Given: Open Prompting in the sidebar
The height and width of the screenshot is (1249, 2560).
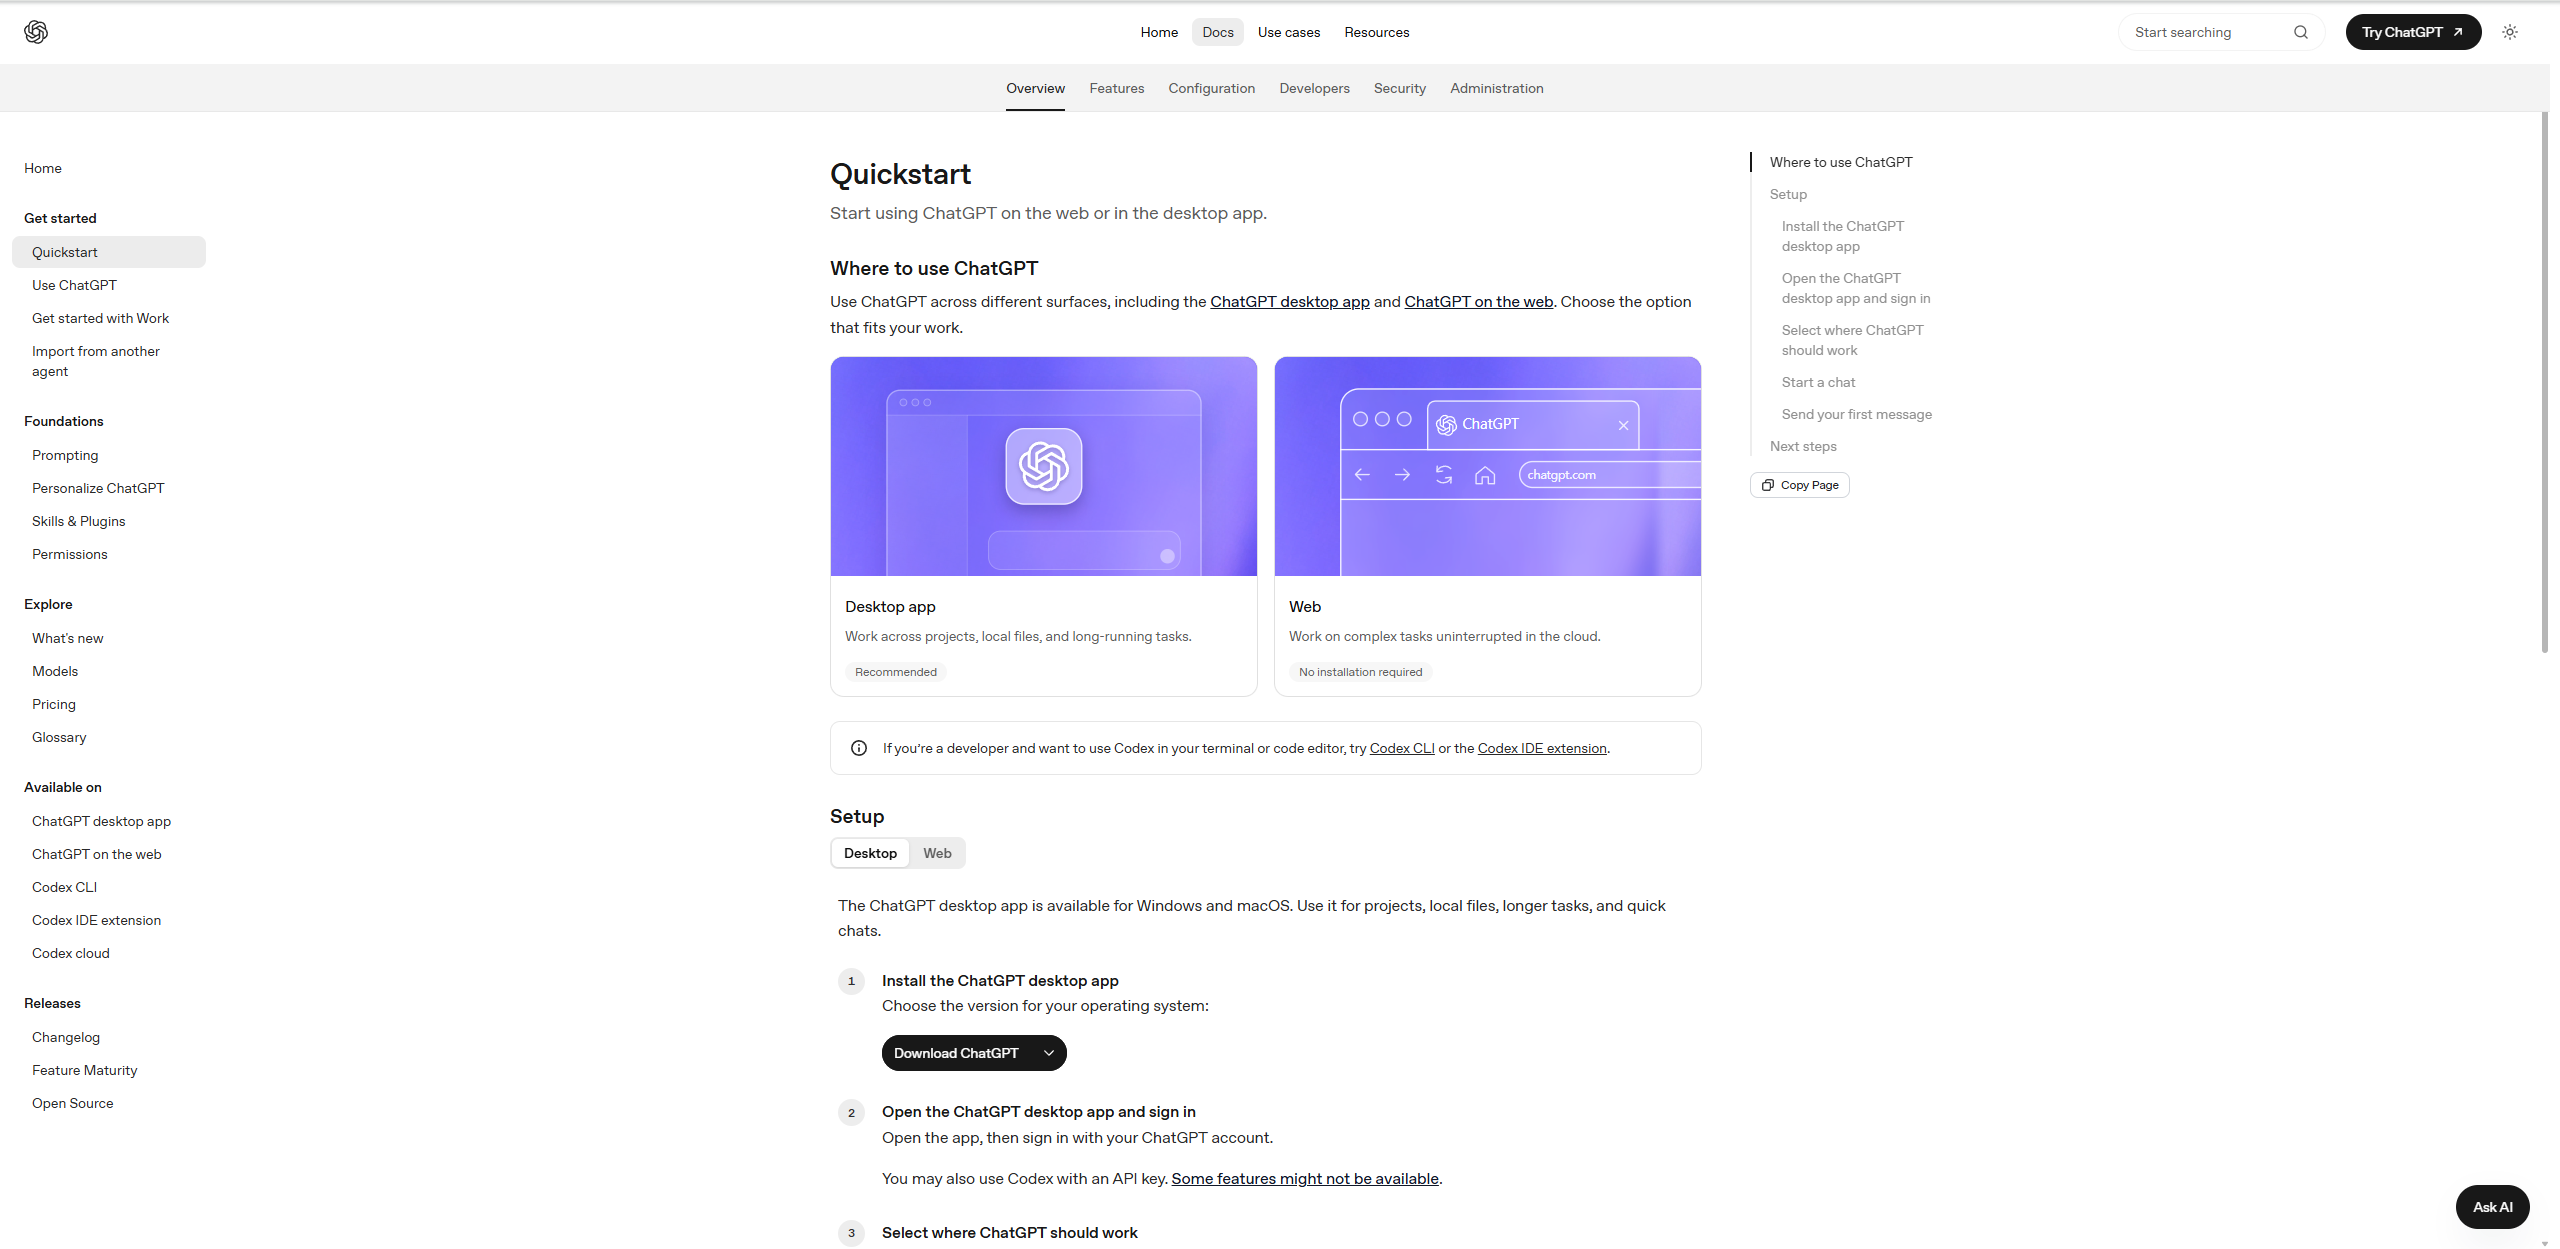Looking at the screenshot, I should tap(65, 455).
